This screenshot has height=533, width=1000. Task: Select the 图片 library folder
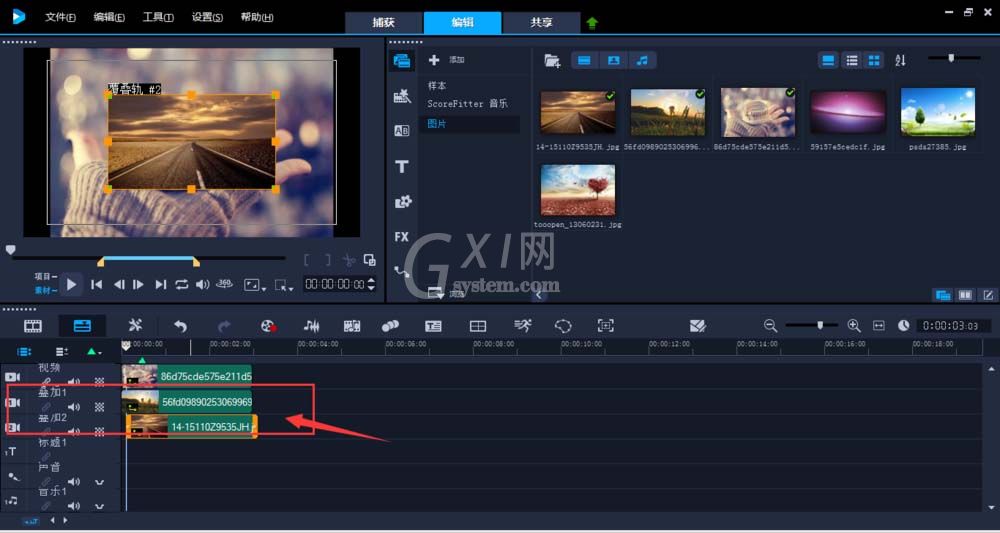point(469,124)
